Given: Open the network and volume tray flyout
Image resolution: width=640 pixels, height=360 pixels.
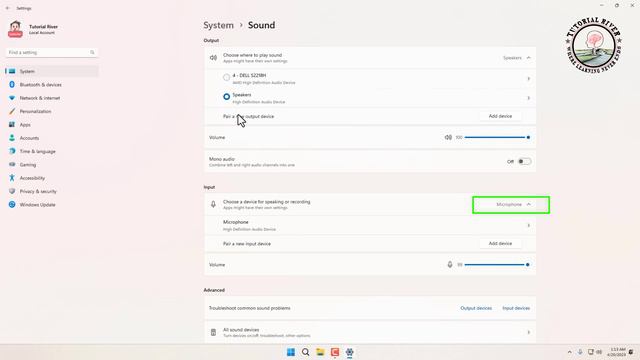Looking at the screenshot, I should [x=595, y=352].
